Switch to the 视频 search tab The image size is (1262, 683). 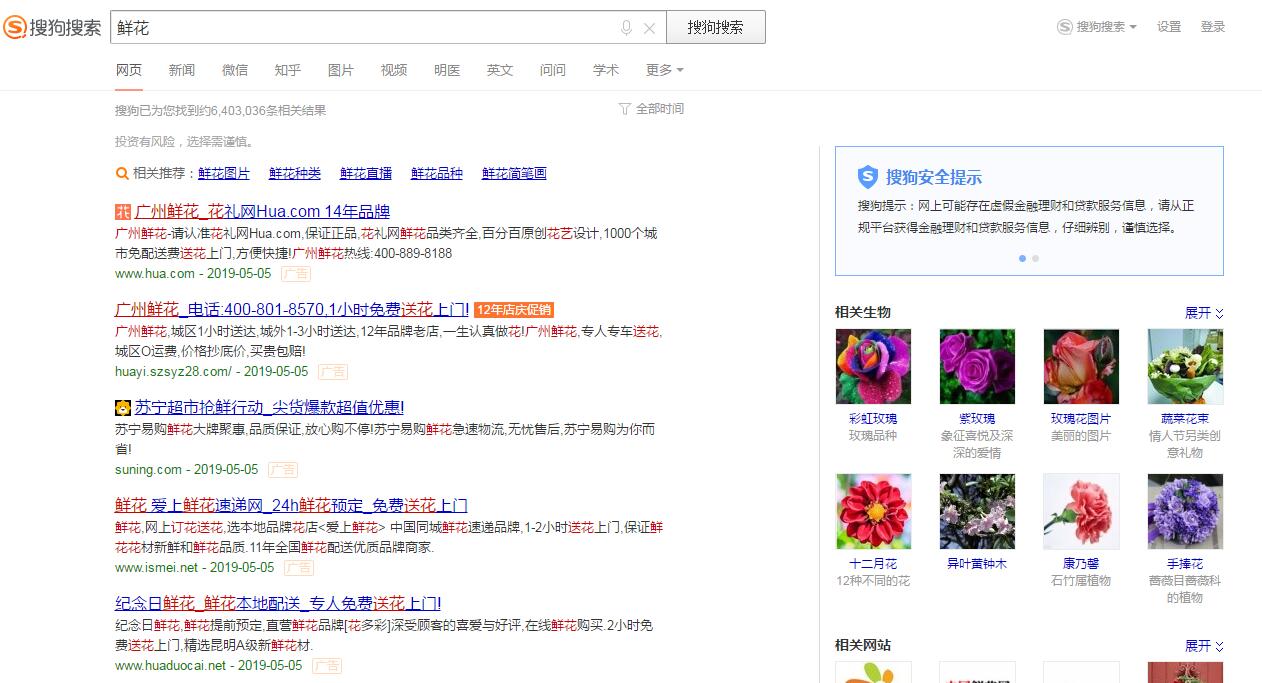(394, 70)
